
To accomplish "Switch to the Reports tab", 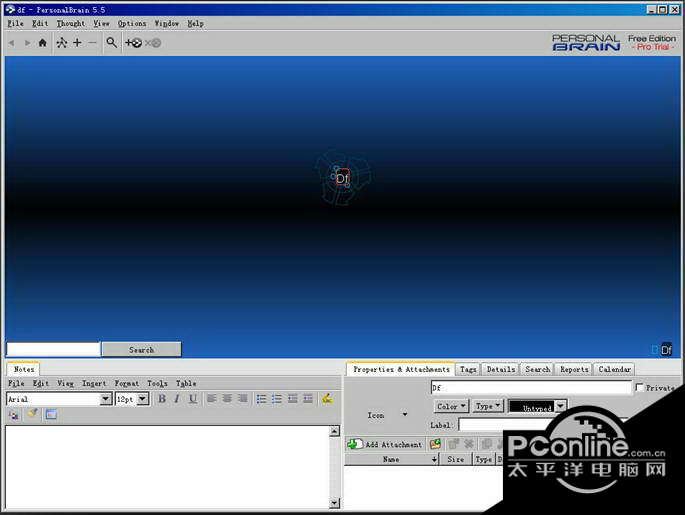I will click(574, 370).
